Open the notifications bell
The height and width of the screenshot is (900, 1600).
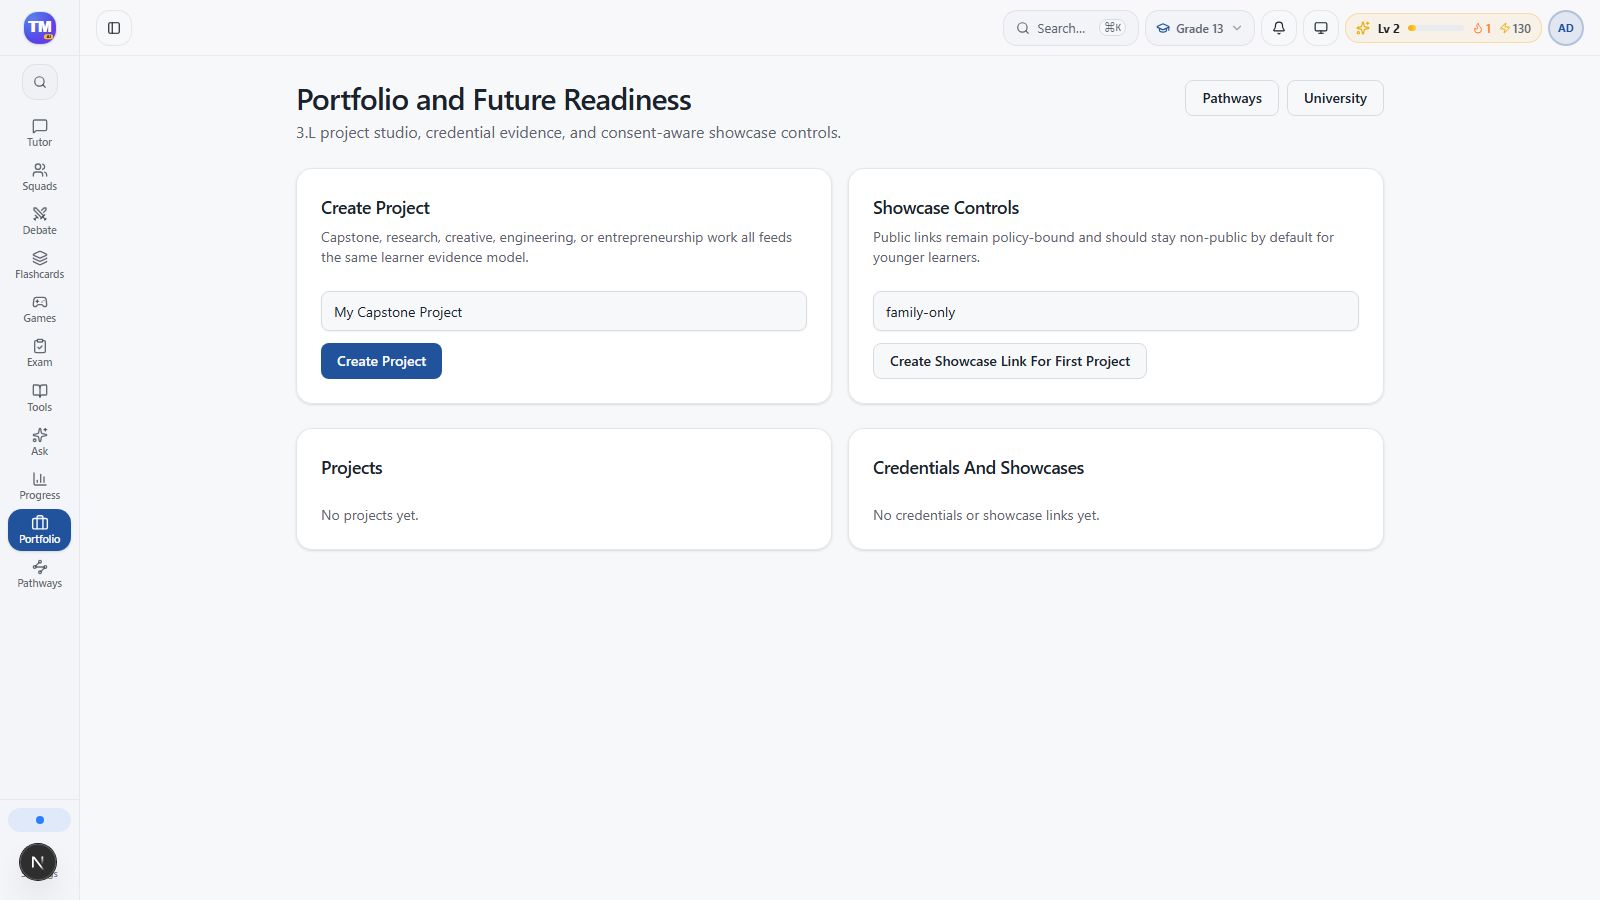coord(1279,28)
